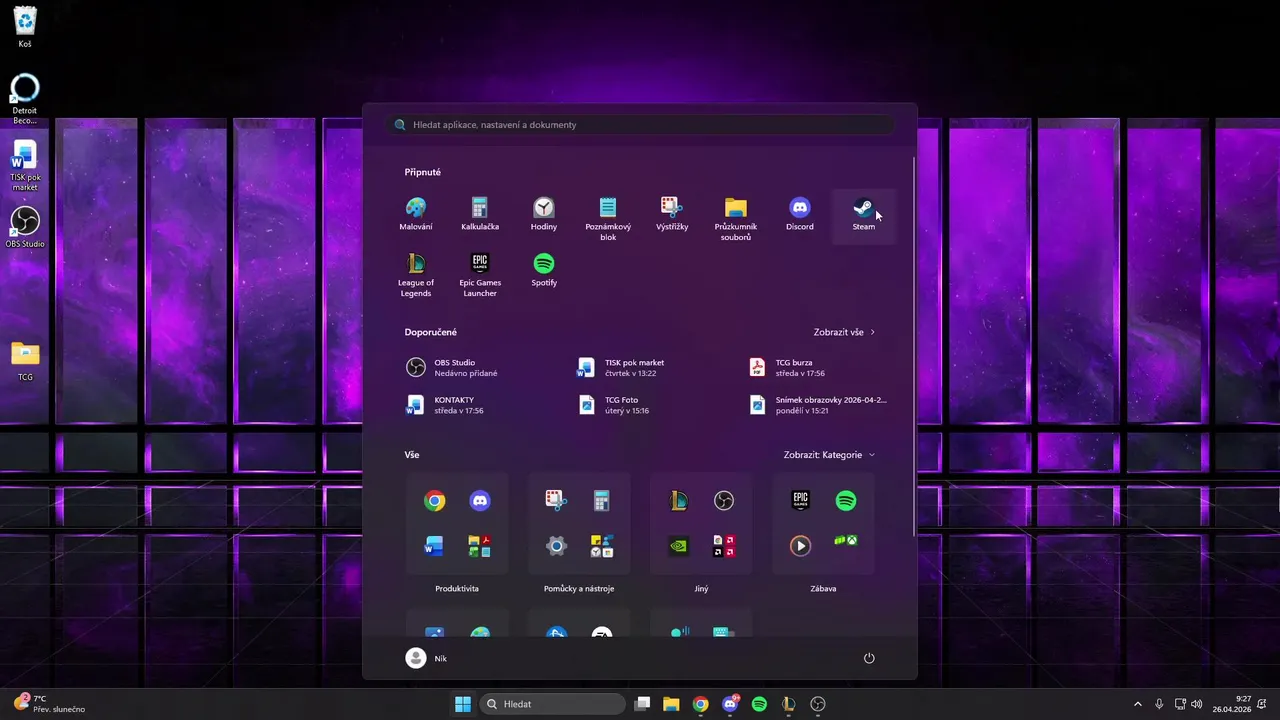Expand grouped apps in Produktivita folder
This screenshot has width=1280, height=720.
(480, 546)
